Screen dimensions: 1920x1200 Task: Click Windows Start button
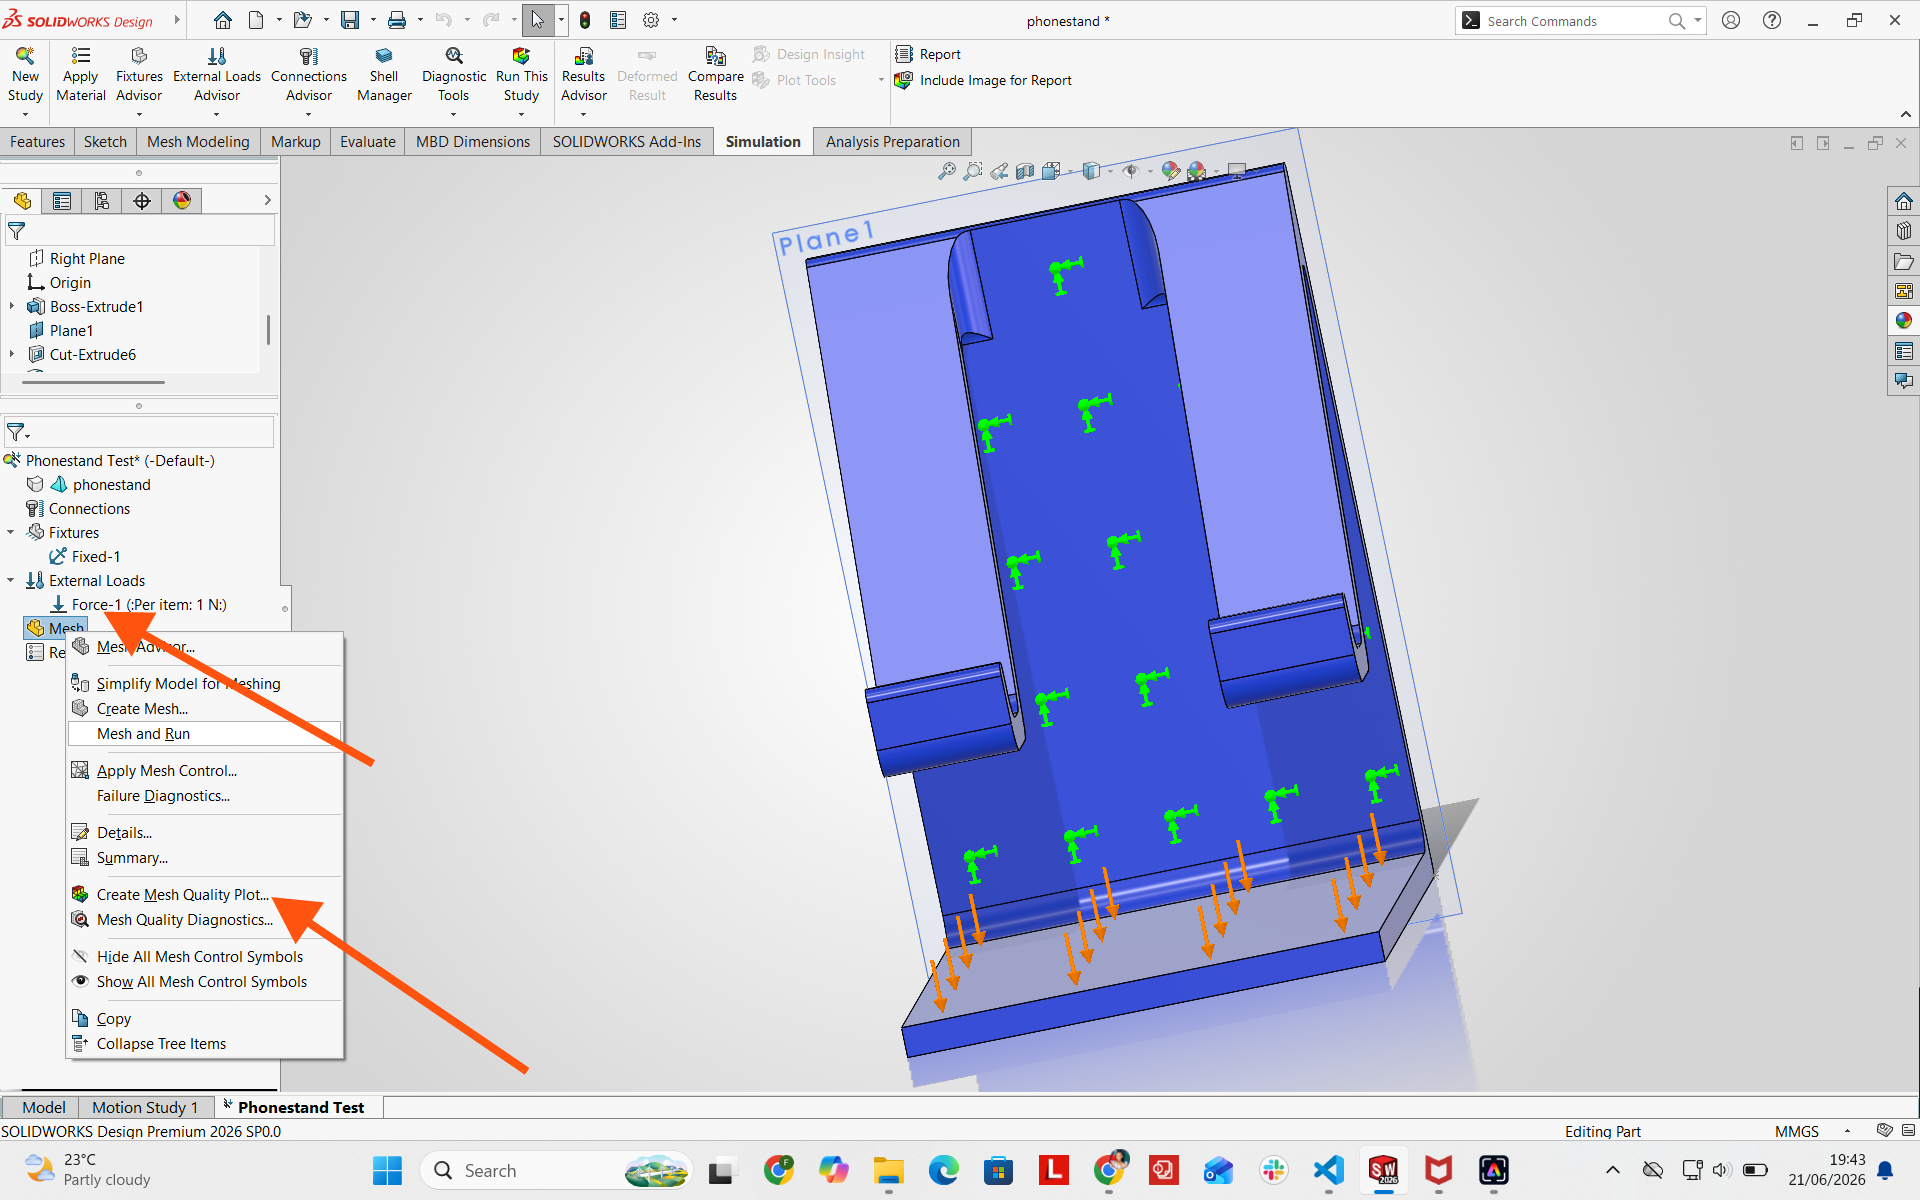387,1170
